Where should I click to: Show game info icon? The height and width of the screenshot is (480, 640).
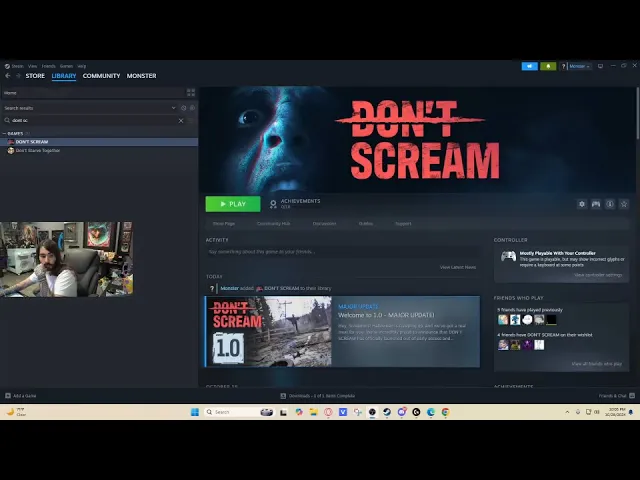click(610, 204)
